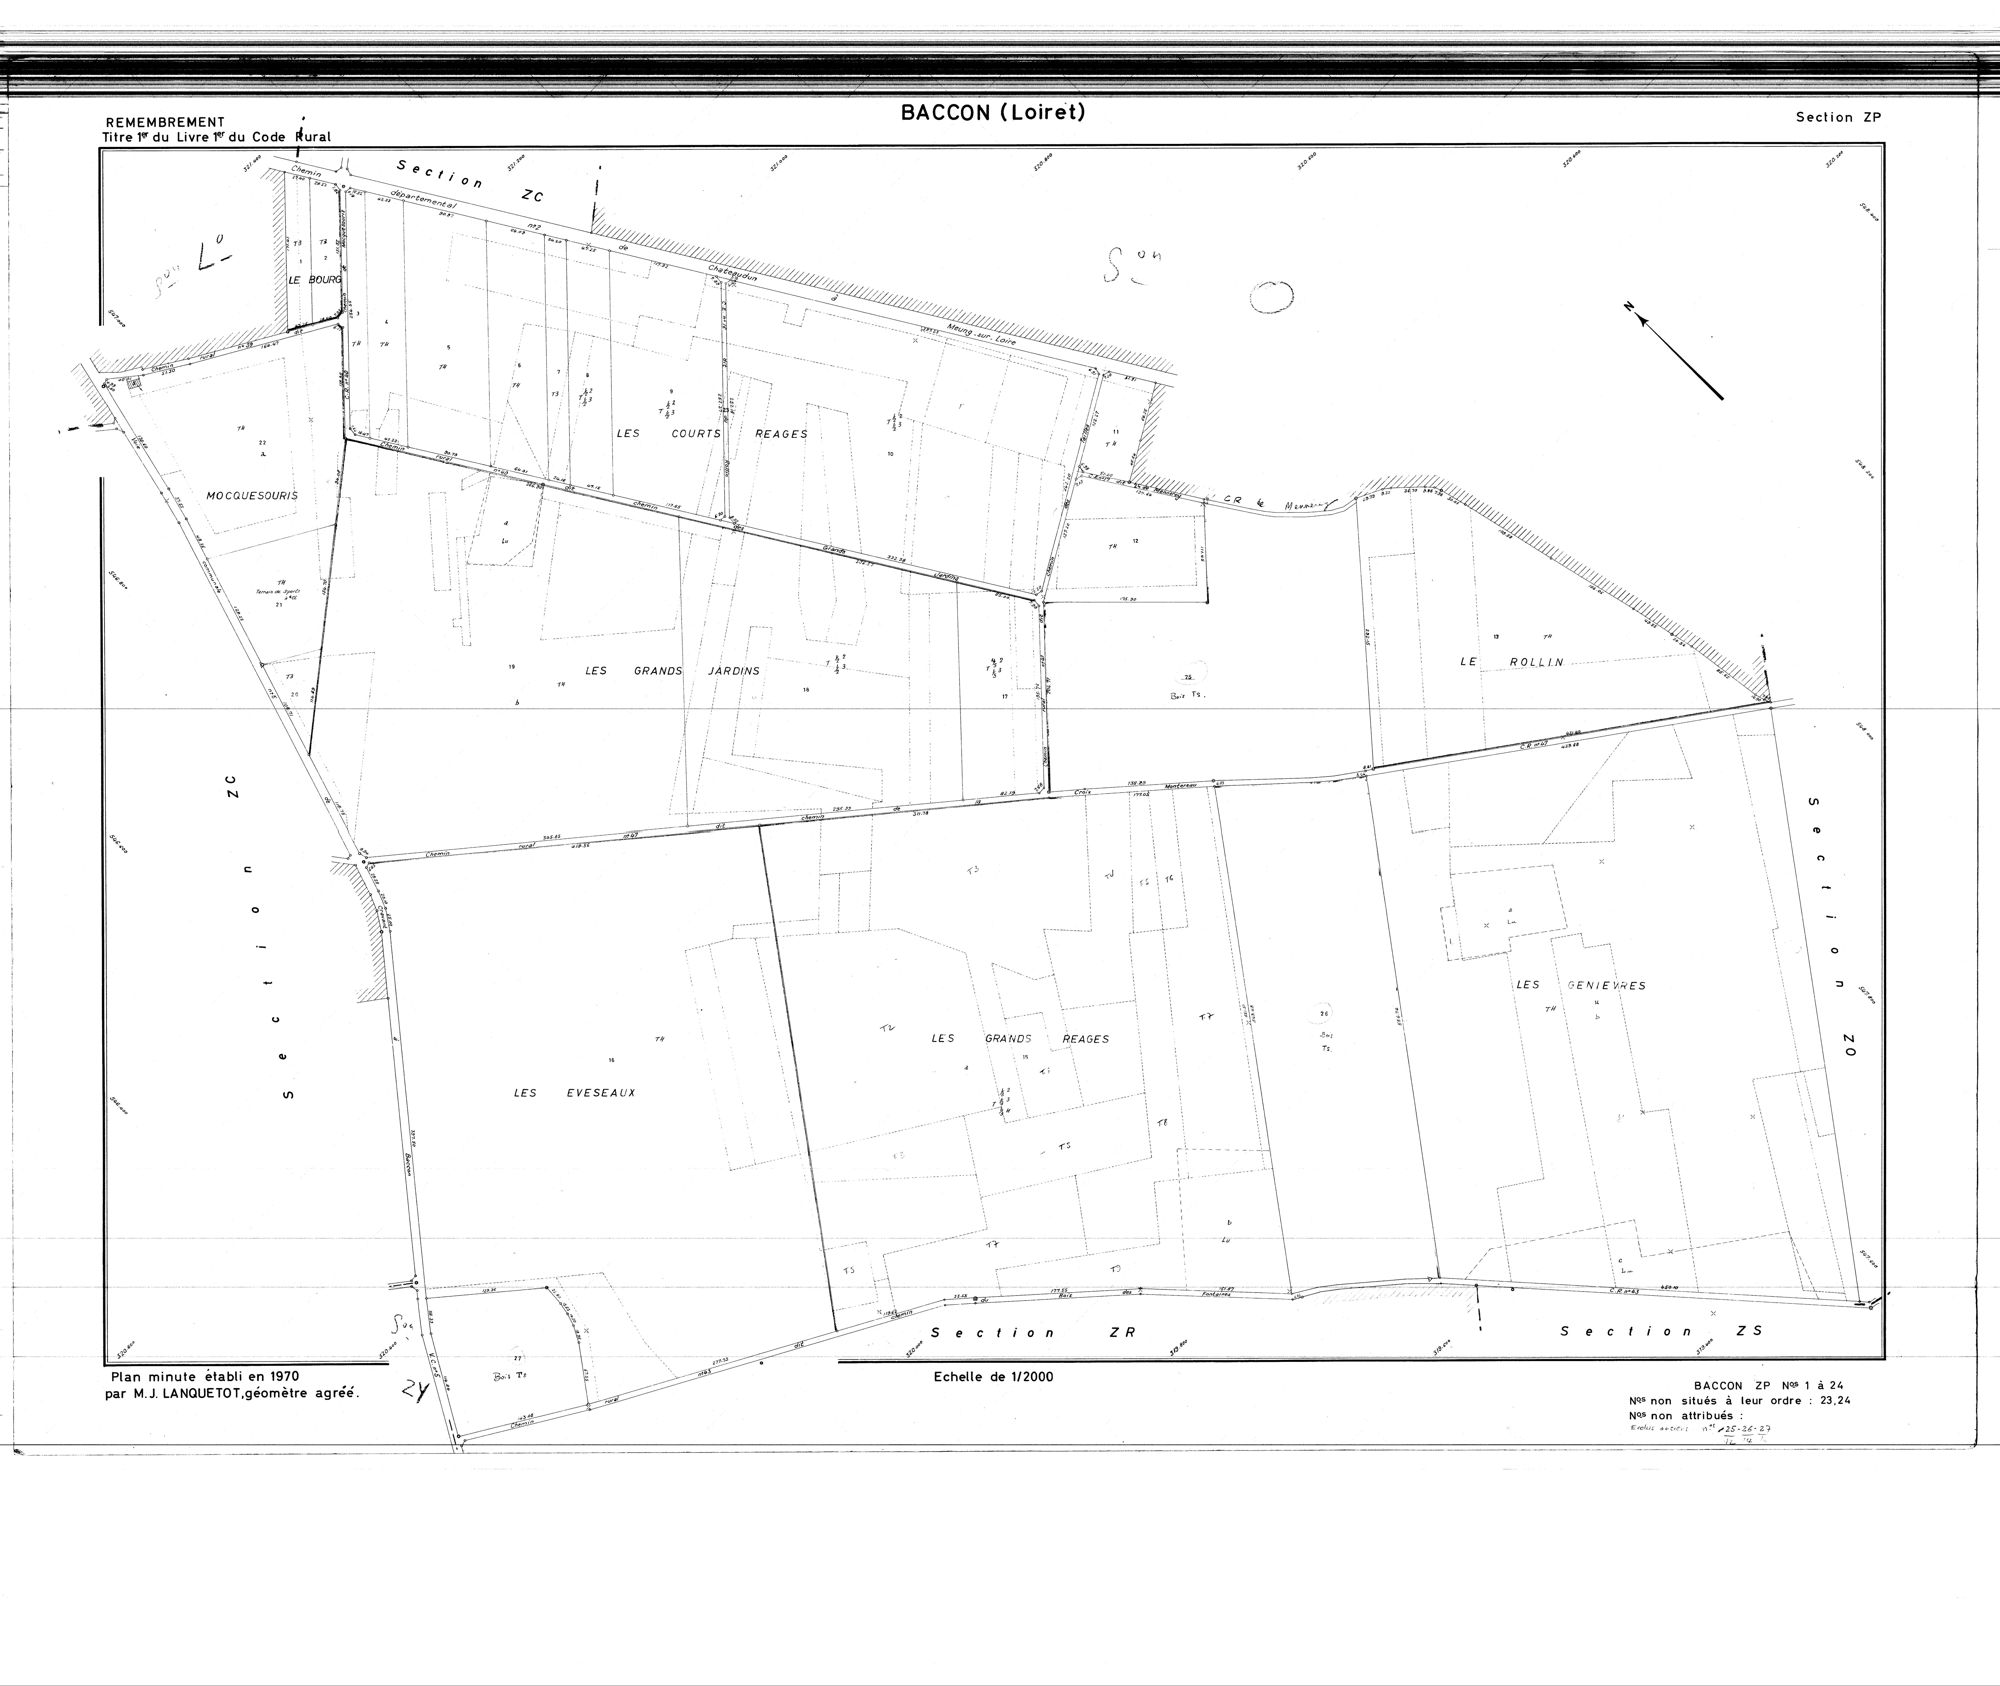Click the LE ROLLIN place name

pyautogui.click(x=1511, y=661)
